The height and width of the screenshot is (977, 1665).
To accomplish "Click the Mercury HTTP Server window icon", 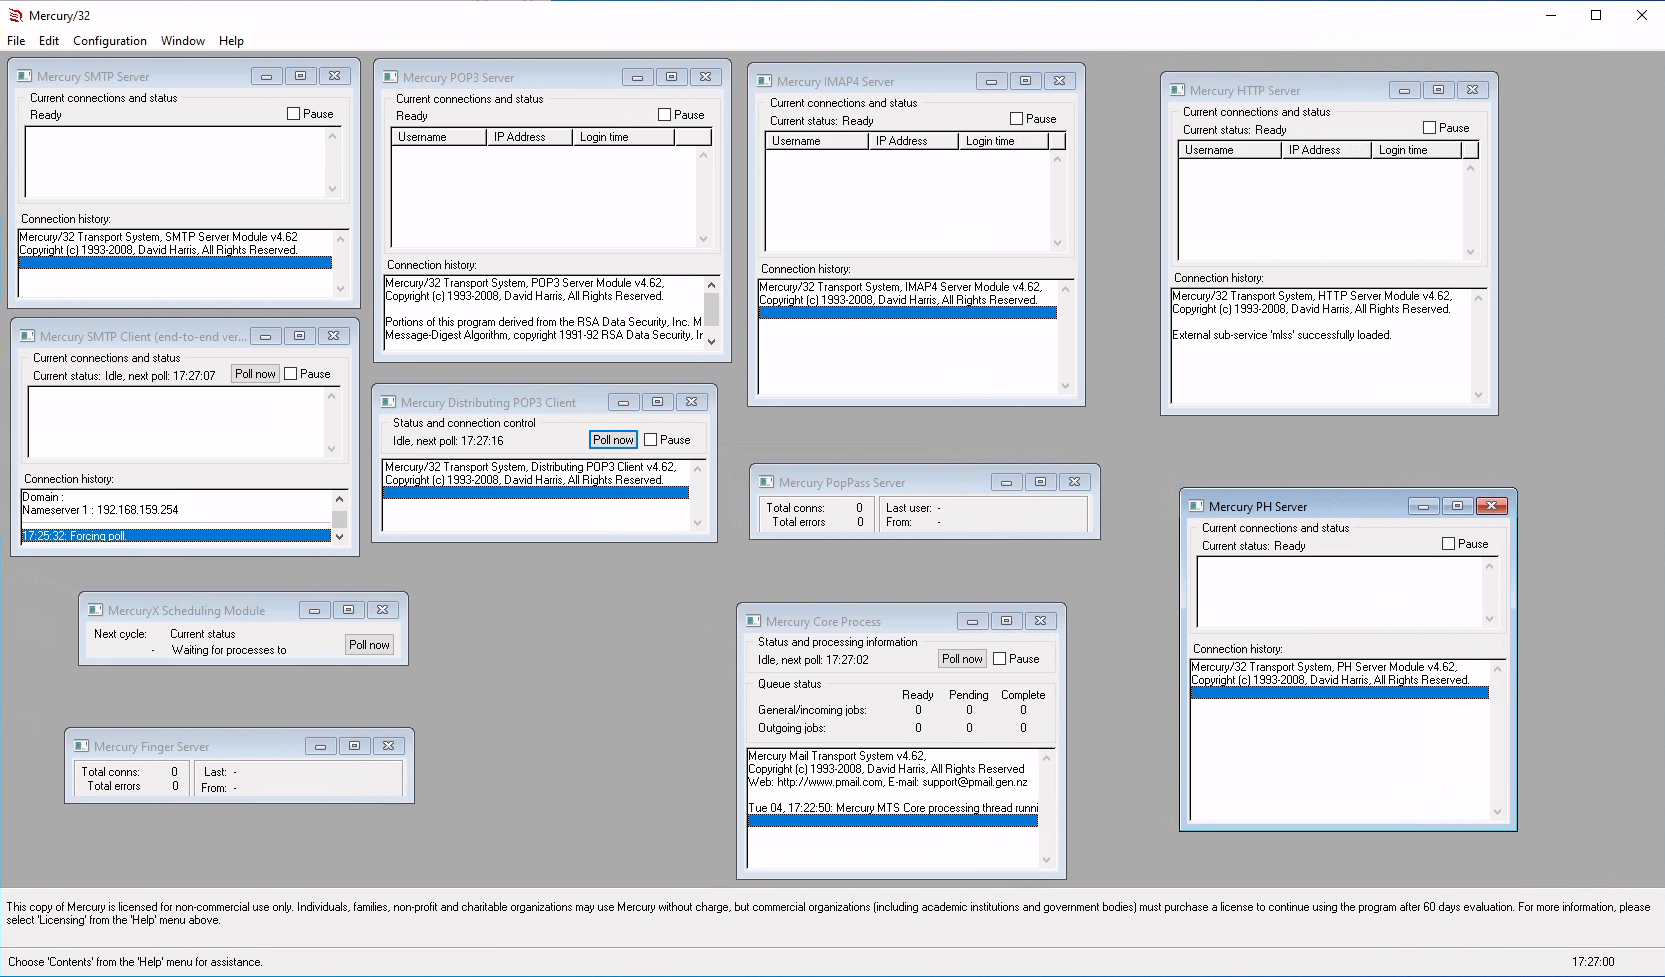I will coord(1177,90).
